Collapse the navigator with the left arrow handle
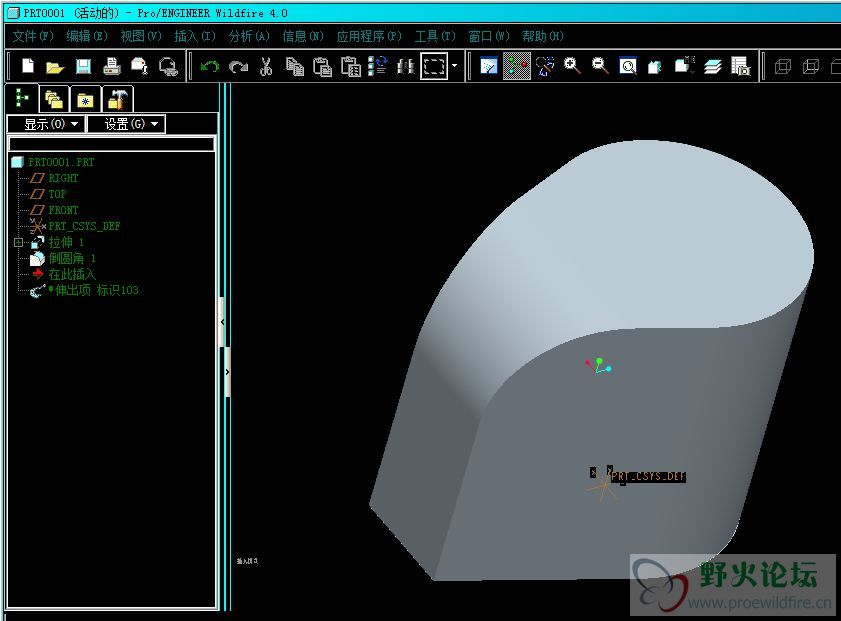This screenshot has height=621, width=841. point(223,322)
